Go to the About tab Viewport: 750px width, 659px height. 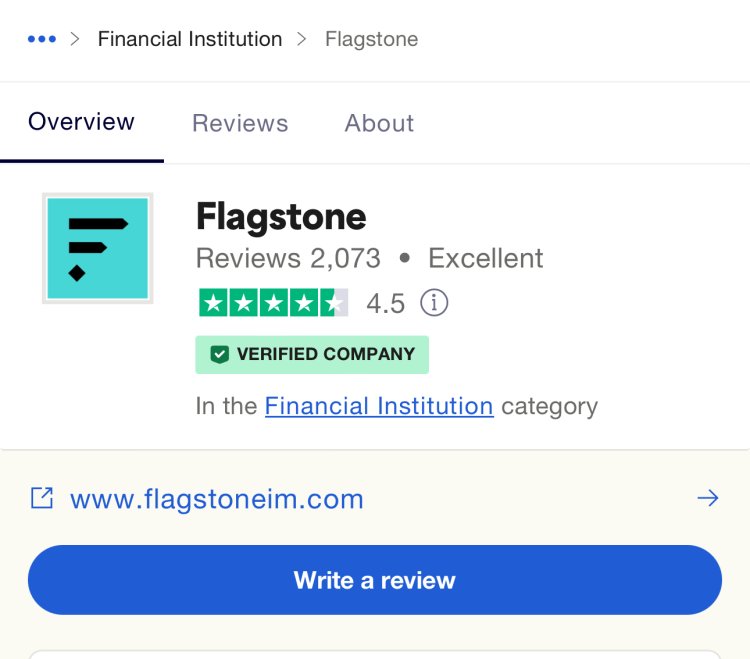click(x=379, y=123)
